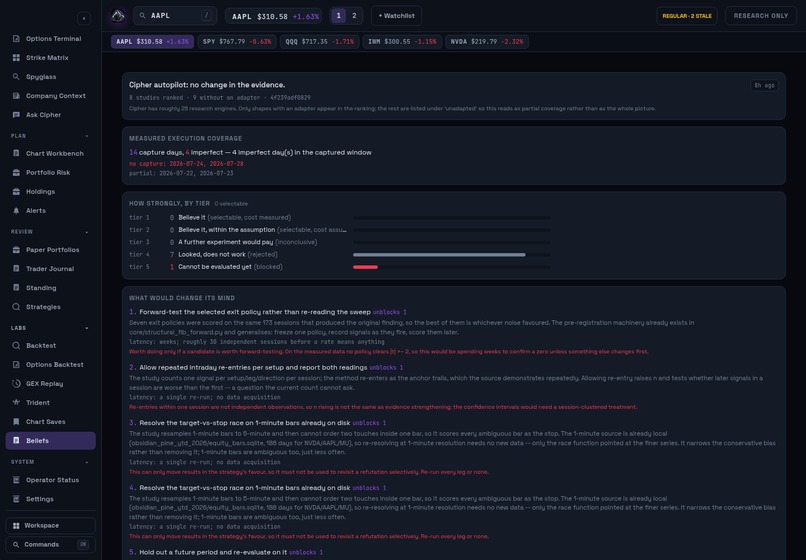The image size is (806, 560).
Task: Click the Chart Workbench icon
Action: 16,153
